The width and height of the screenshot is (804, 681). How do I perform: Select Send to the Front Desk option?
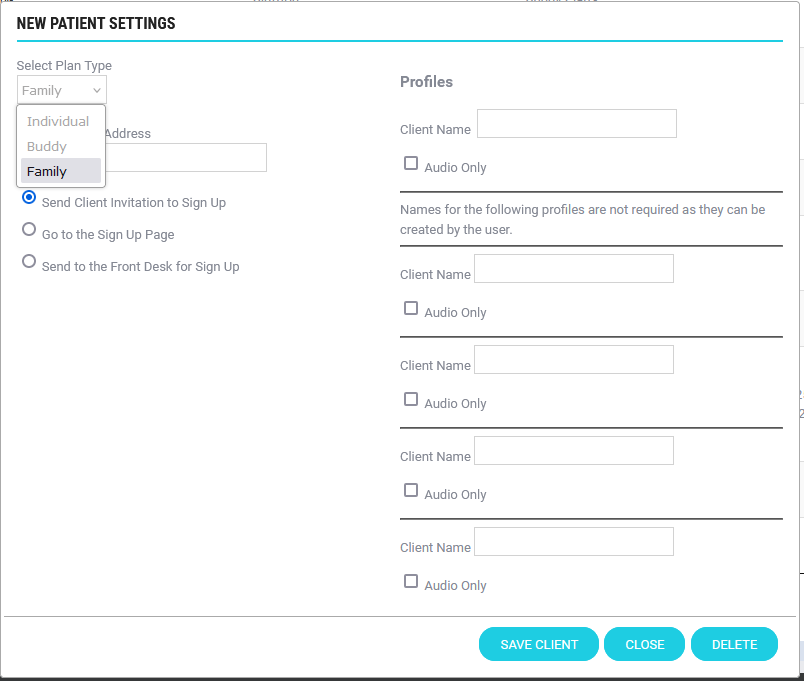(29, 261)
